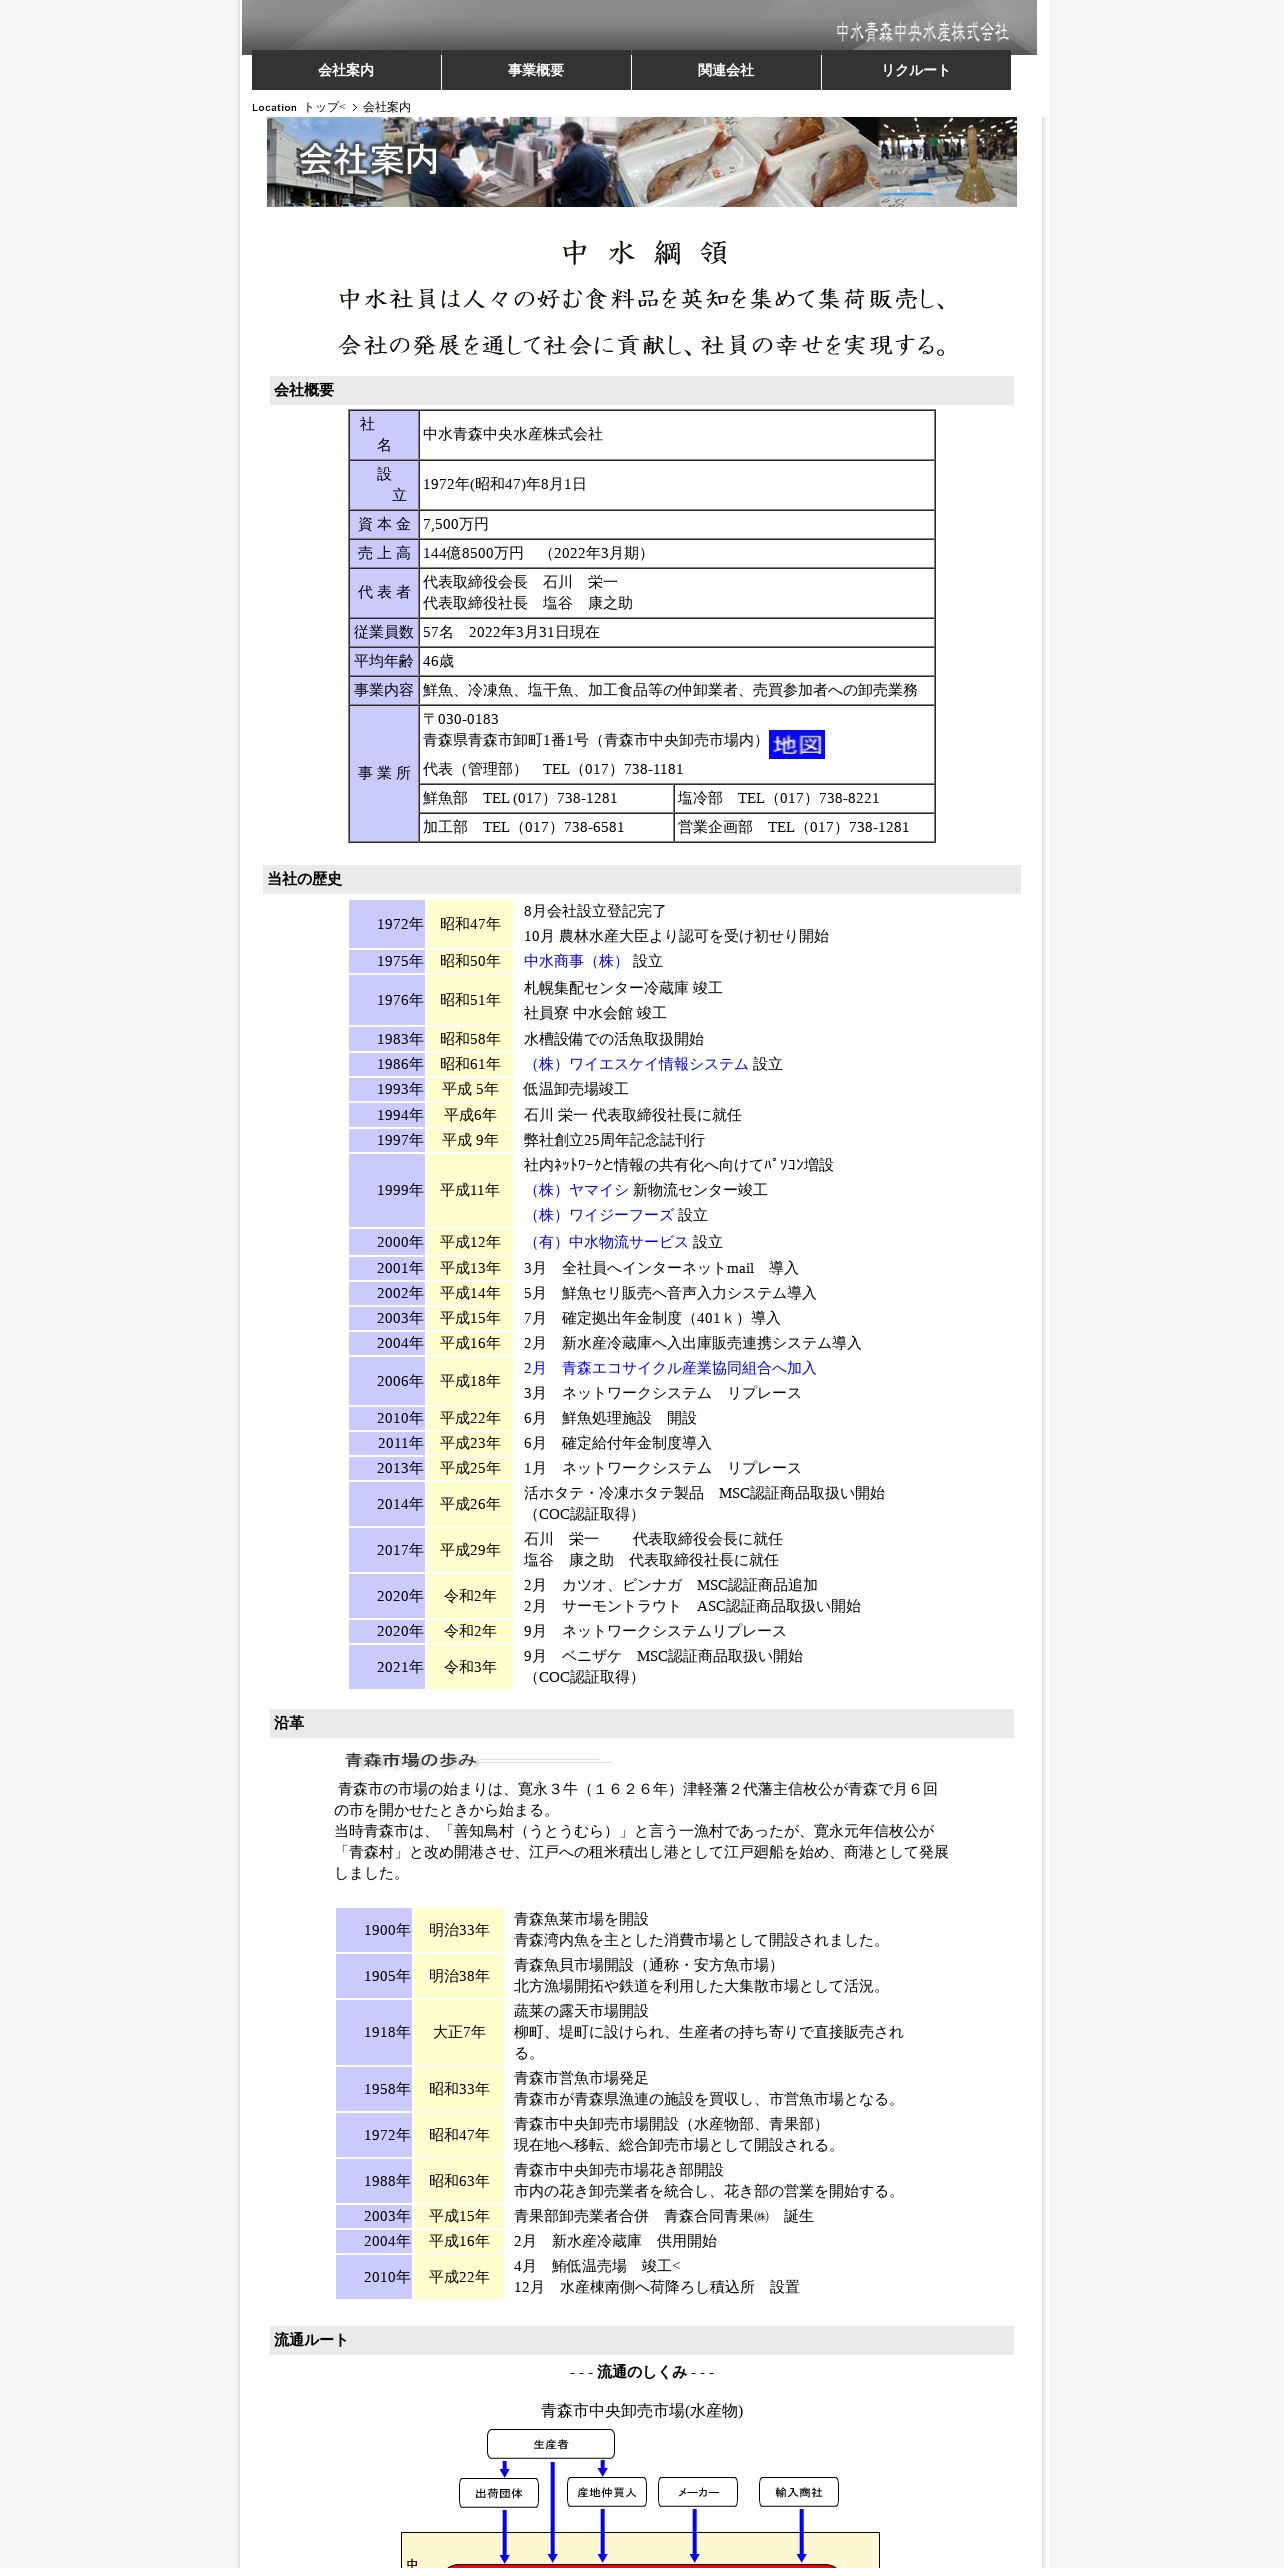Click the 流通ルート section heading

click(311, 2340)
